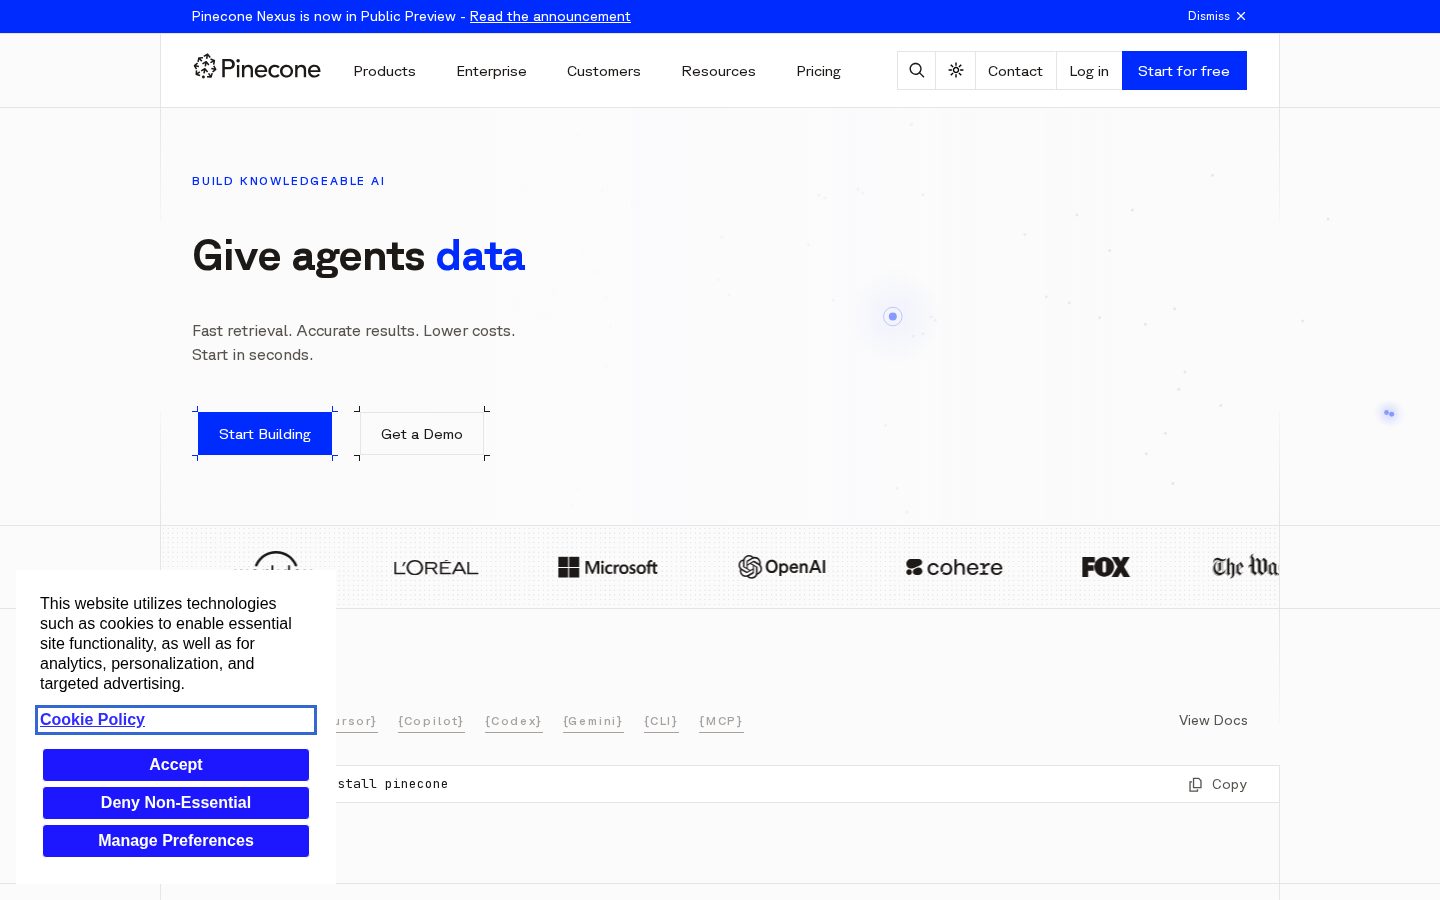Open the Products menu
Viewport: 1440px width, 900px height.
tap(384, 71)
